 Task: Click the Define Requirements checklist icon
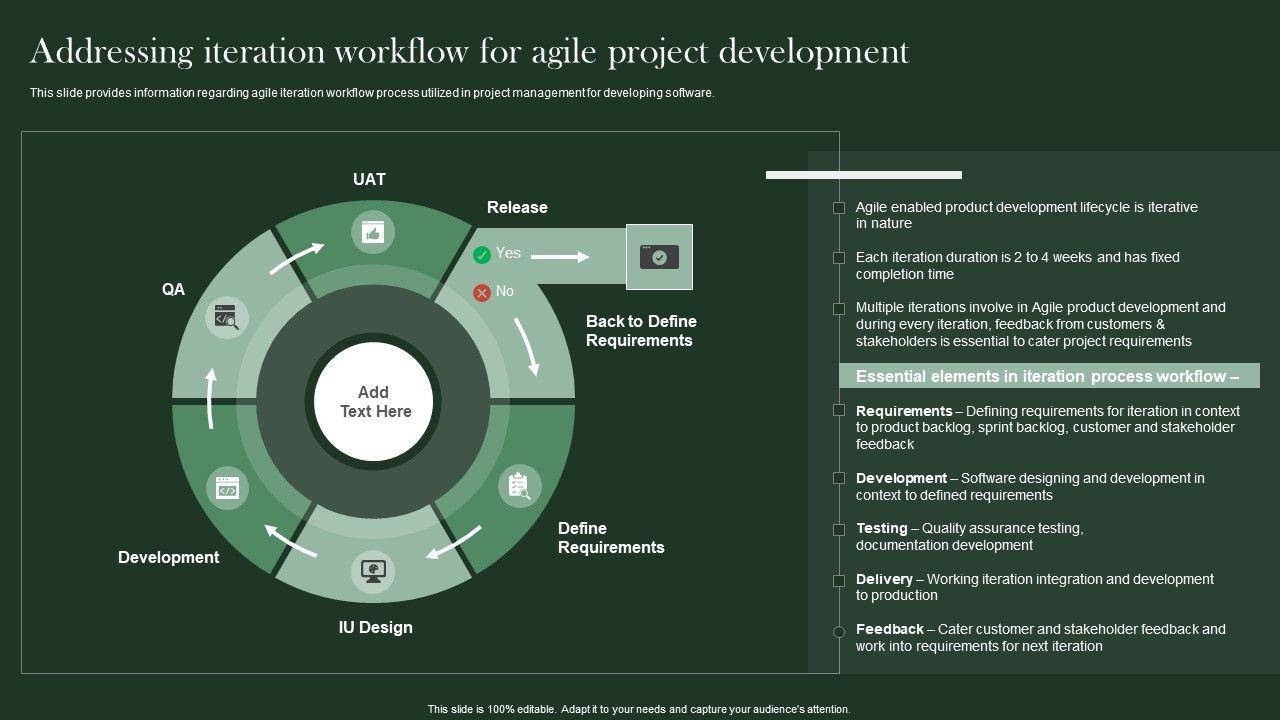[x=519, y=486]
